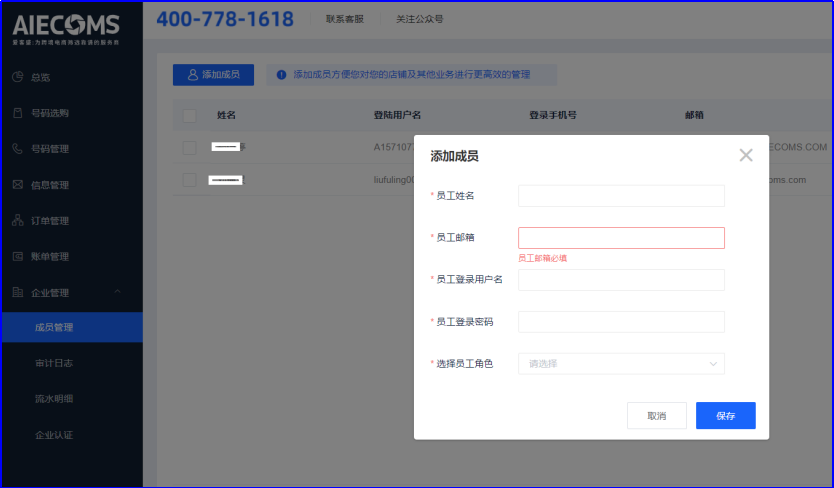The width and height of the screenshot is (834, 488).
Task: Click the 订单管理 icon
Action: pyautogui.click(x=18, y=220)
